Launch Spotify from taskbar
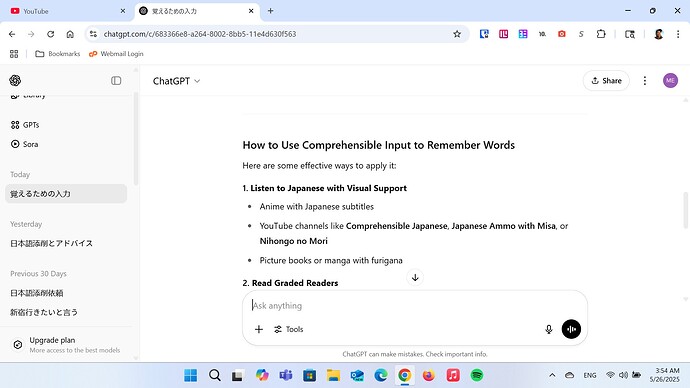Screen dimensions: 690x388 tap(477, 375)
